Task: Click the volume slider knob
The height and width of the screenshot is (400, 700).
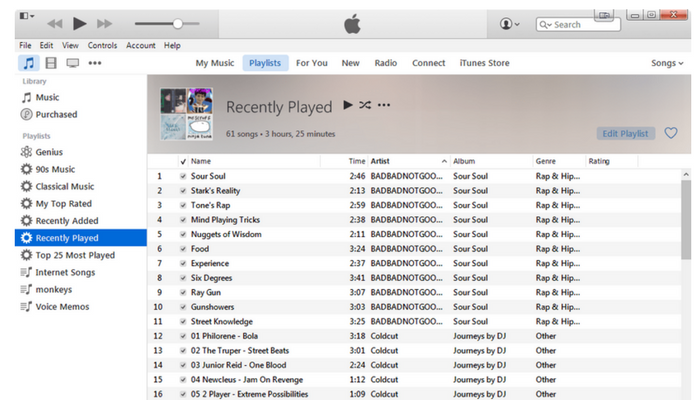Action: click(x=178, y=24)
